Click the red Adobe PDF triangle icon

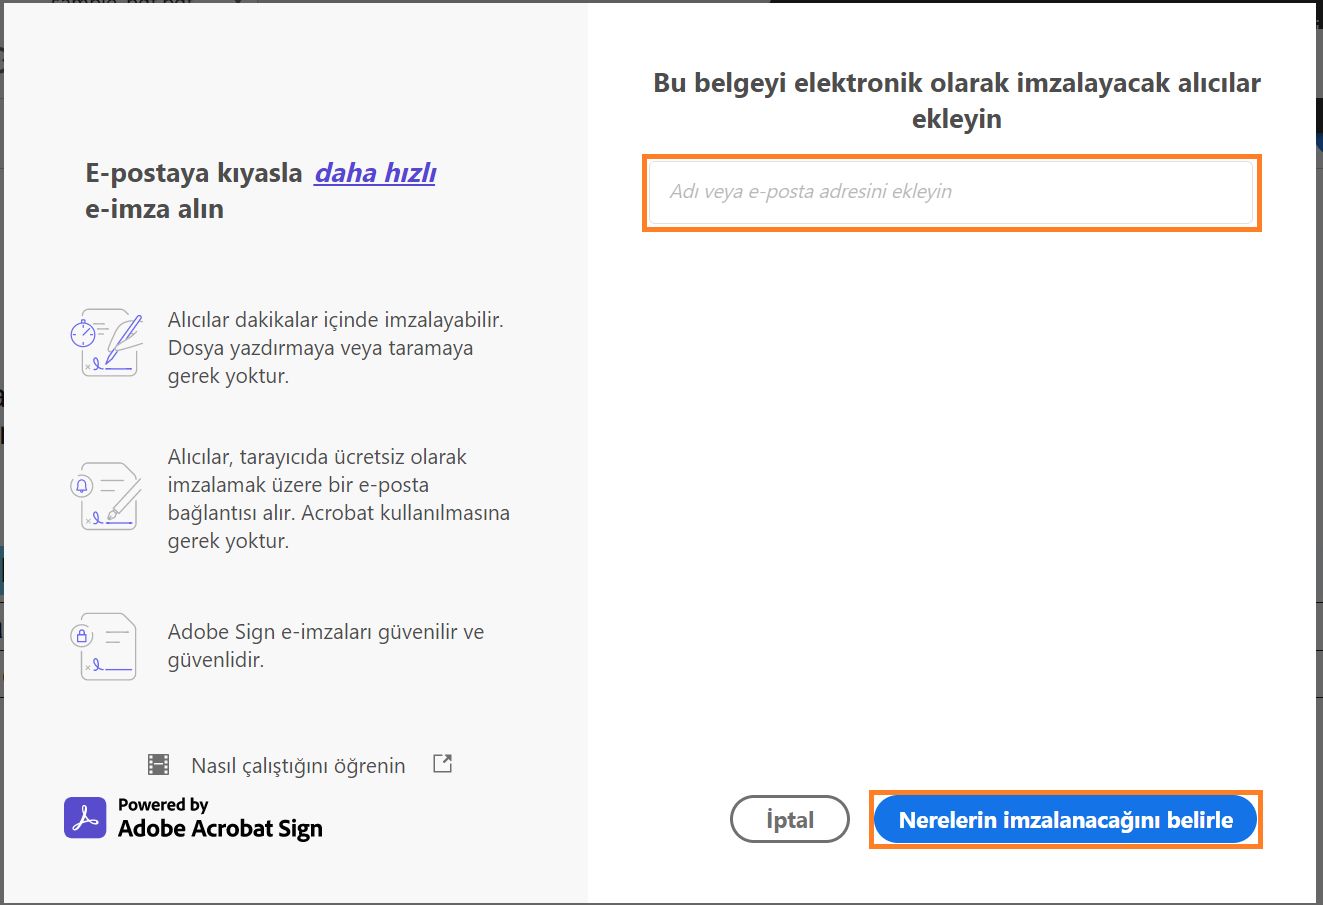point(85,818)
